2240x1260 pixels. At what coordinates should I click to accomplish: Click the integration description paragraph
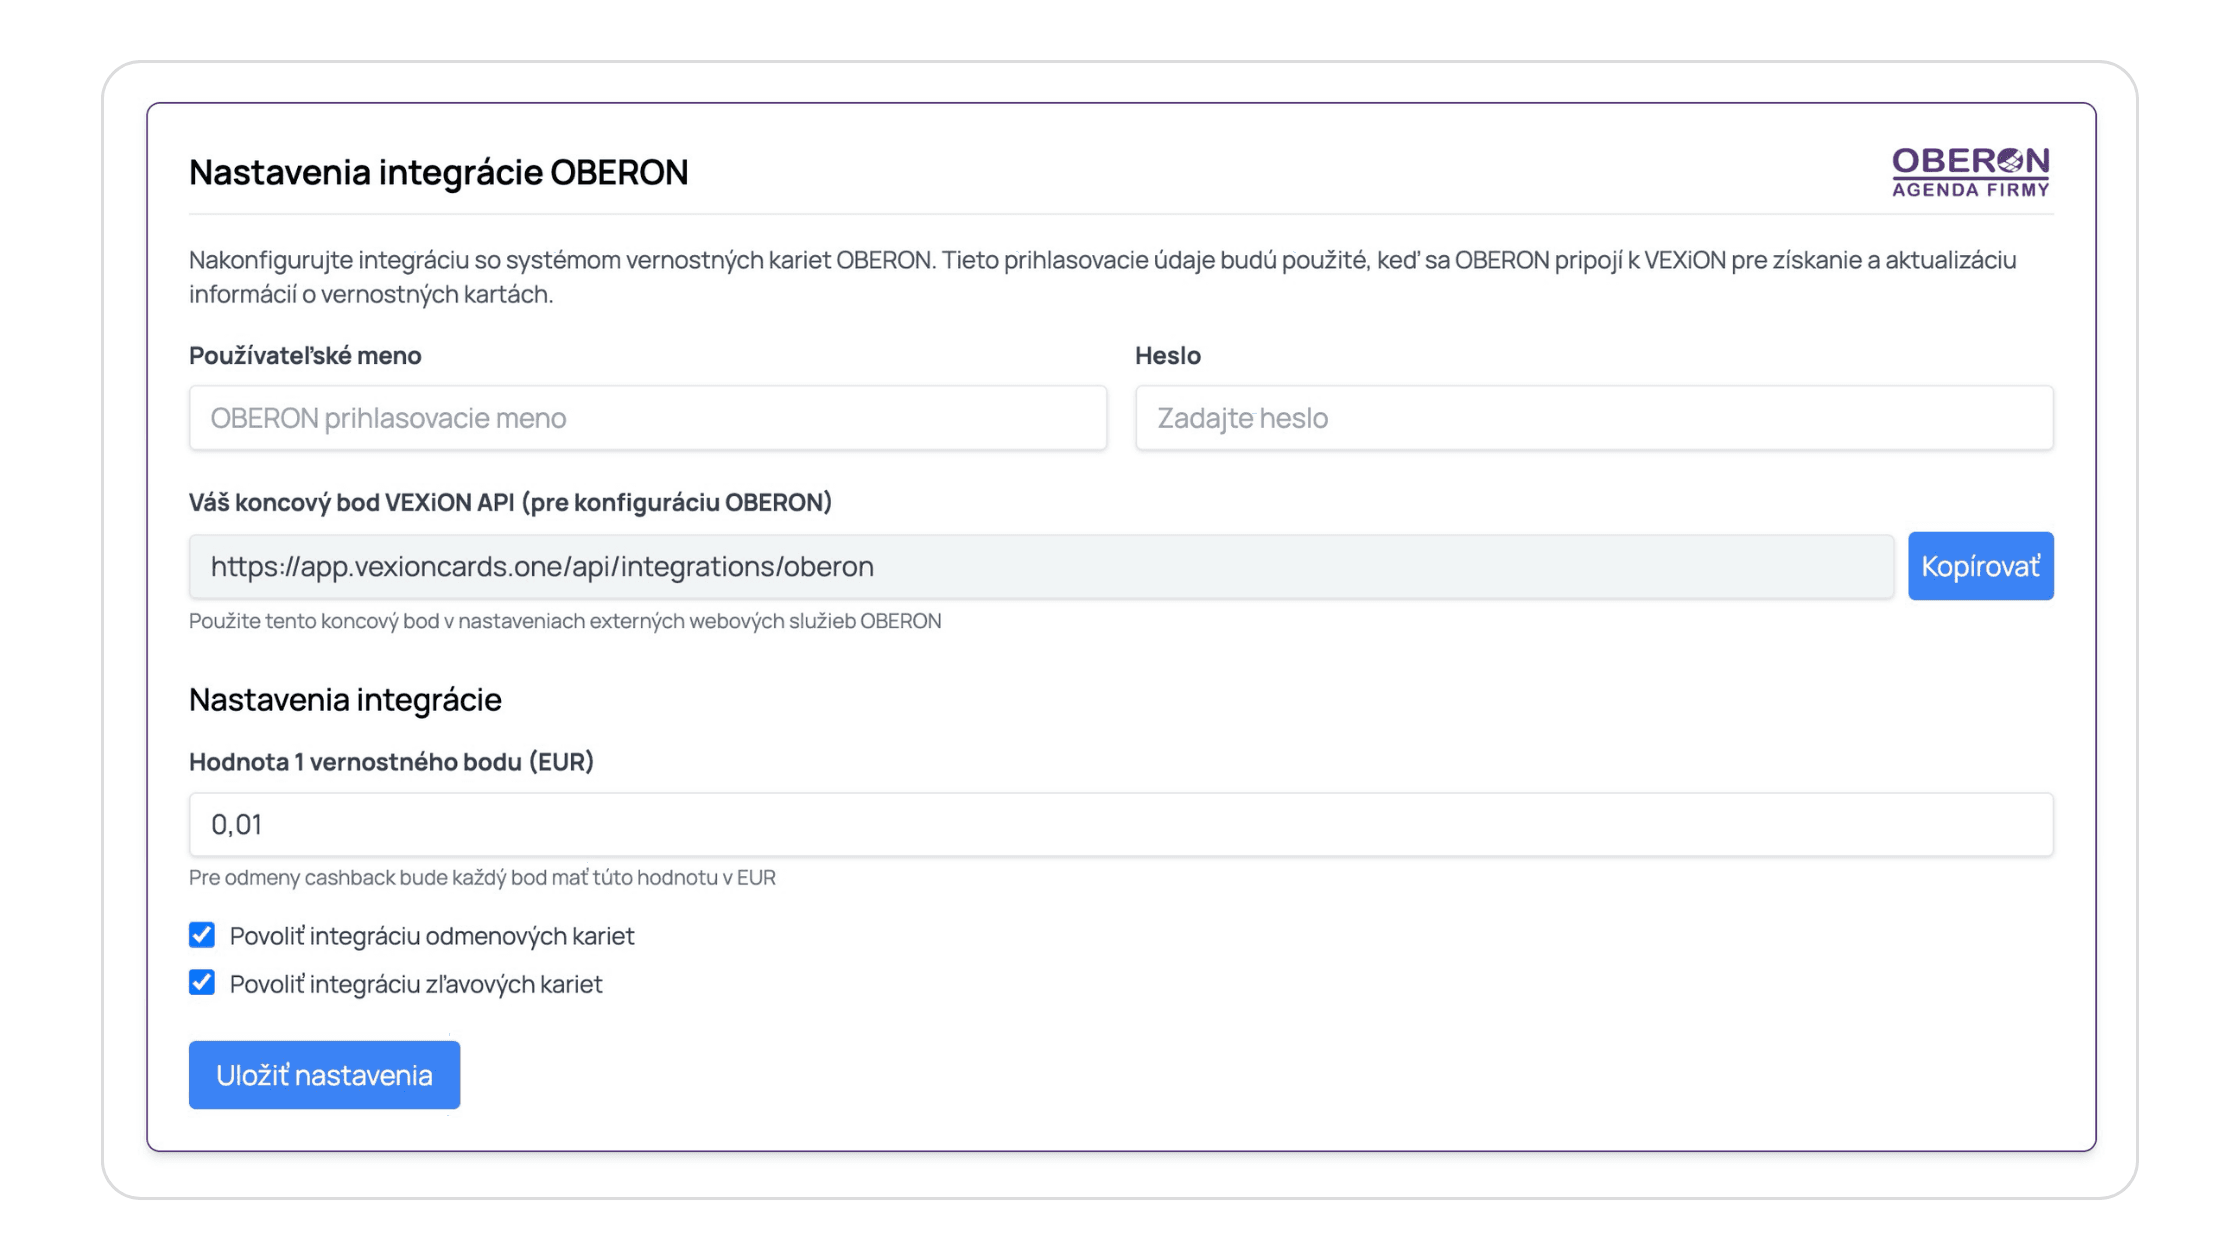pos(1102,277)
